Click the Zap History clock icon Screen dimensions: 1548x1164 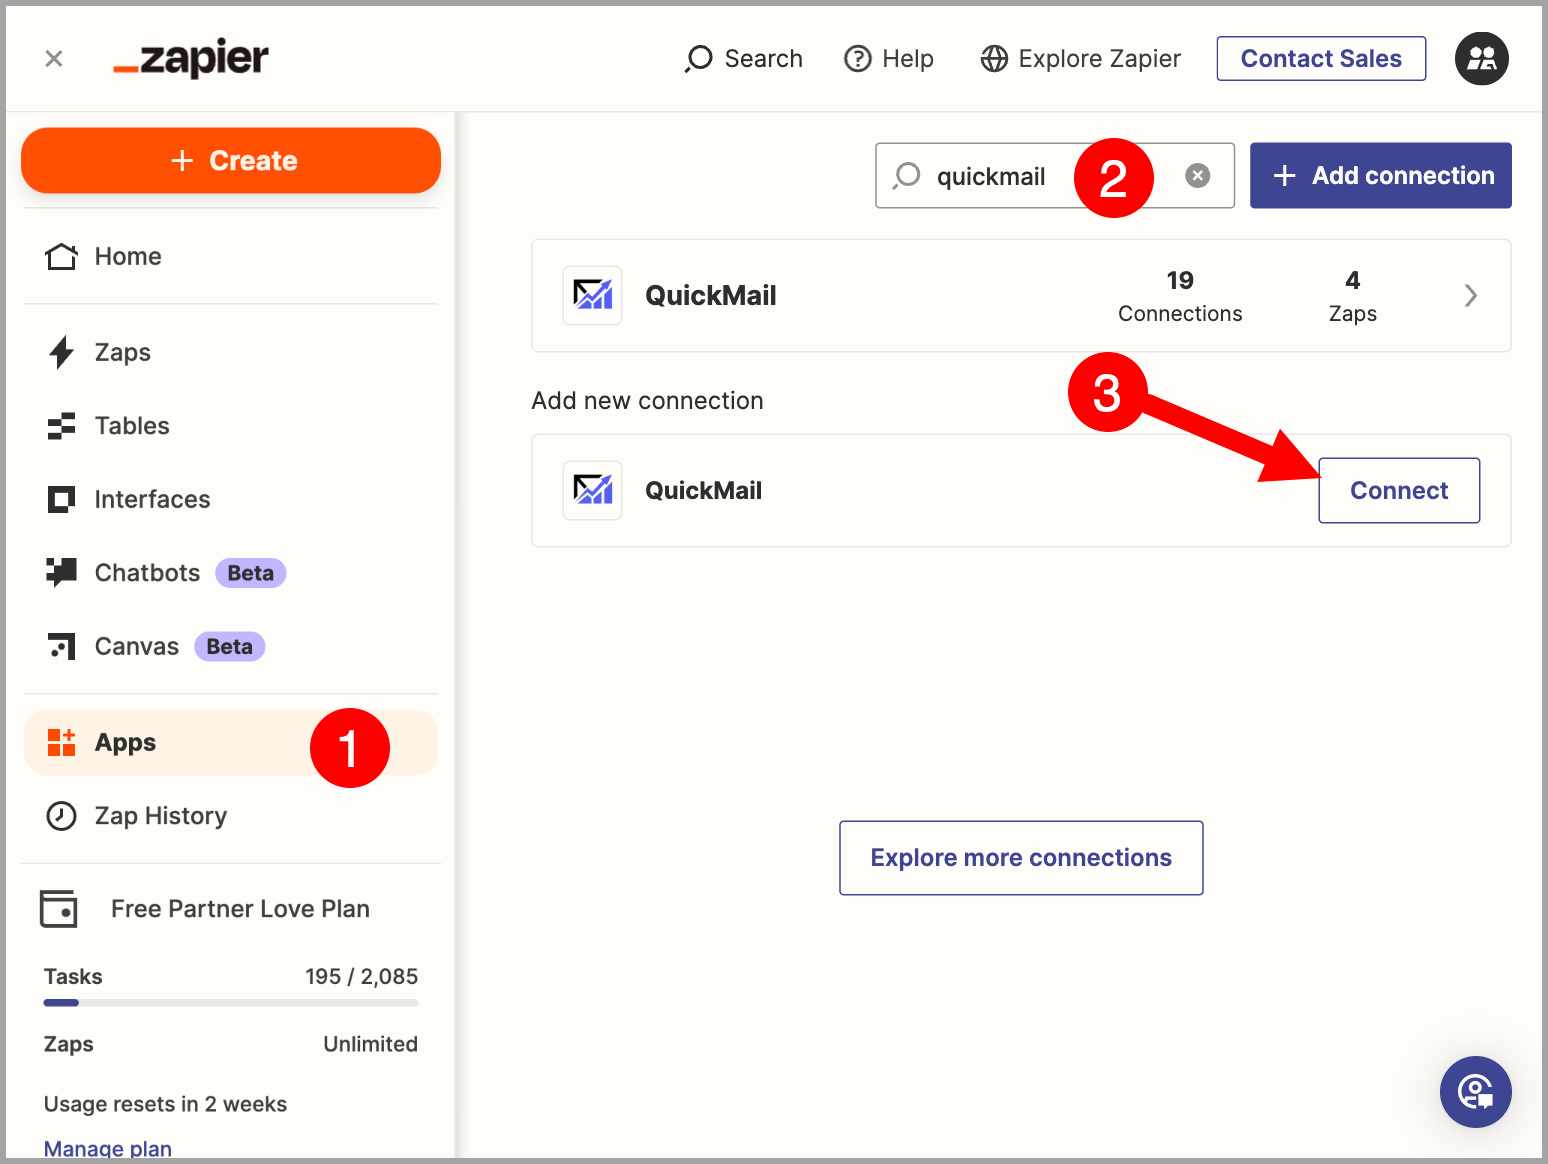pos(61,816)
